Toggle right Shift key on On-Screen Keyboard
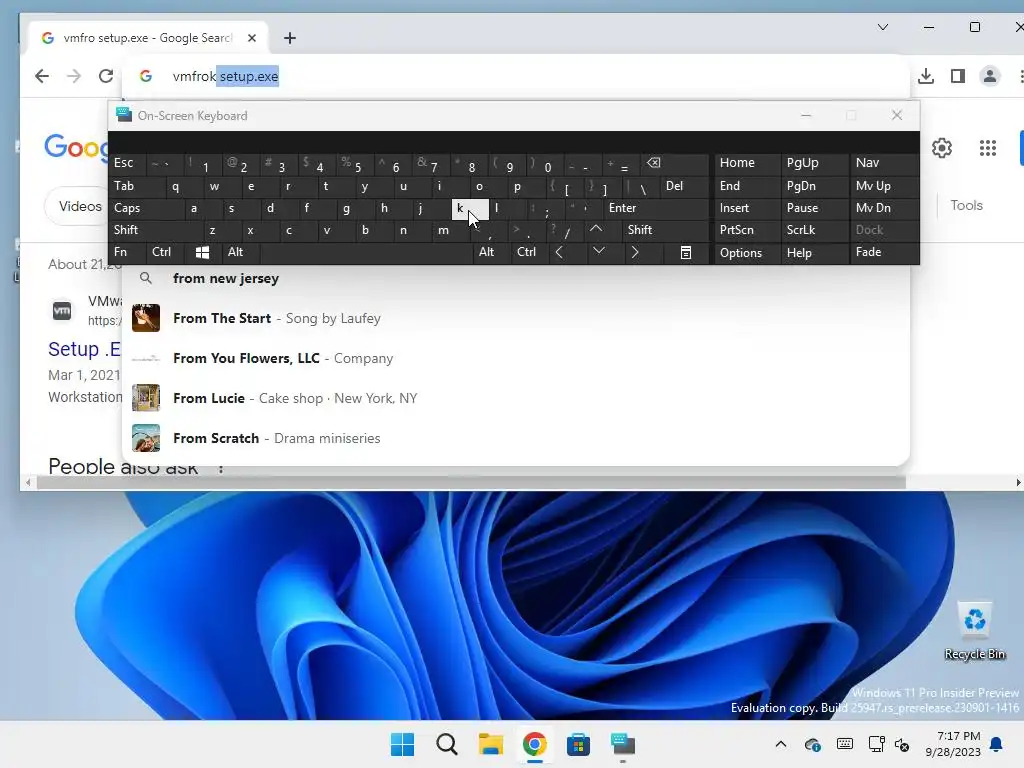Viewport: 1024px width, 768px height. [x=665, y=230]
